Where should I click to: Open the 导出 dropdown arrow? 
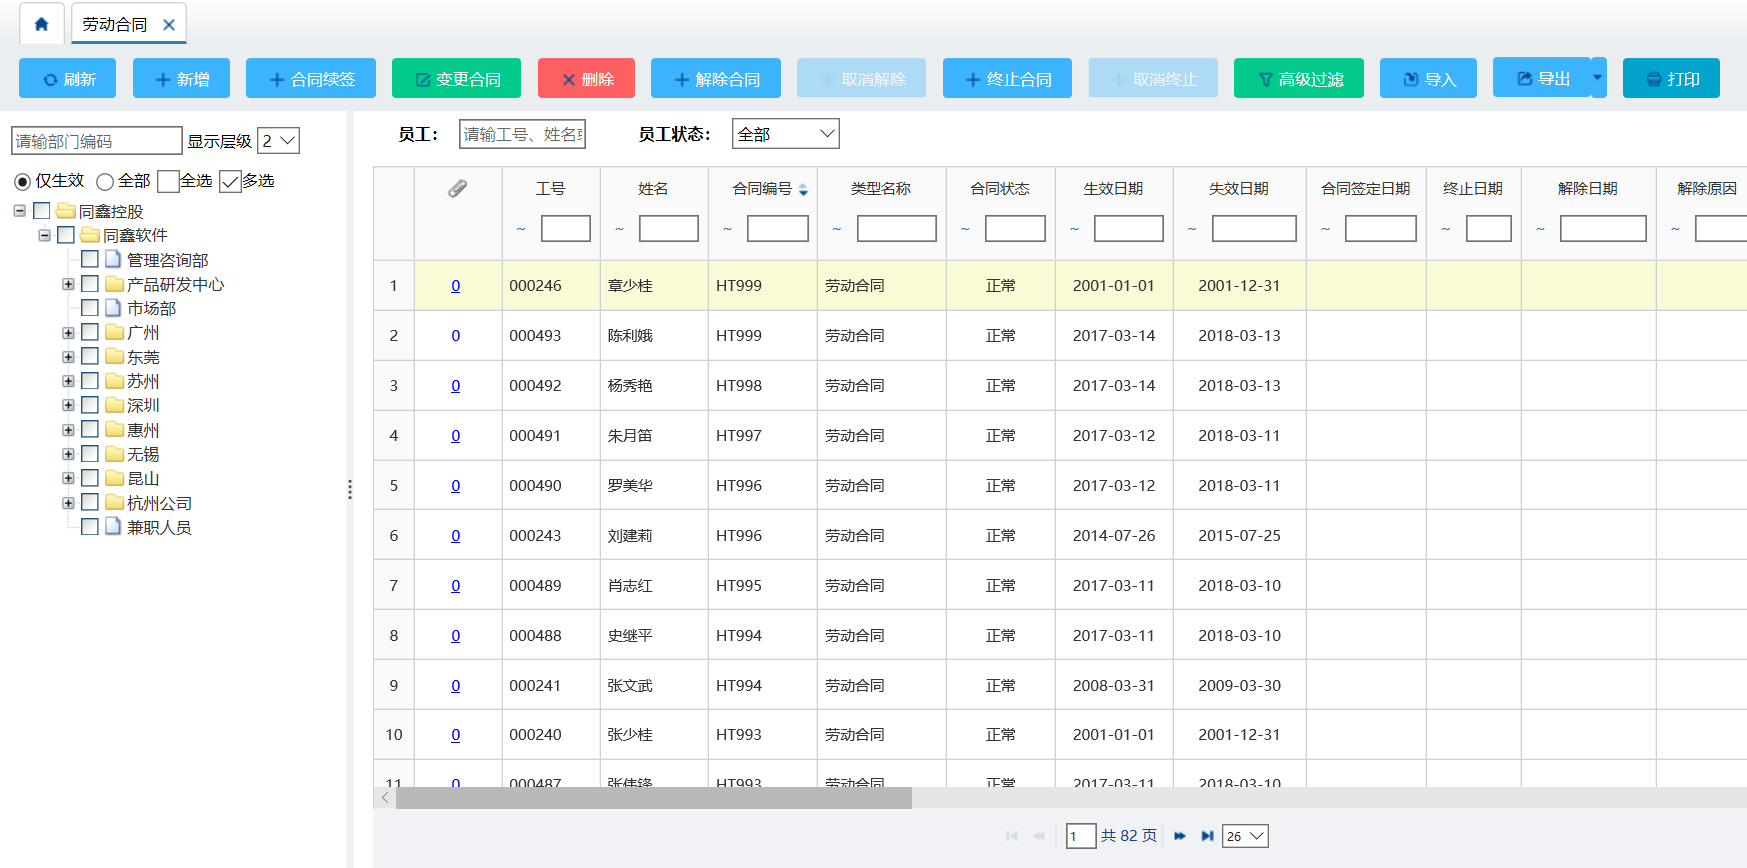pyautogui.click(x=1597, y=78)
